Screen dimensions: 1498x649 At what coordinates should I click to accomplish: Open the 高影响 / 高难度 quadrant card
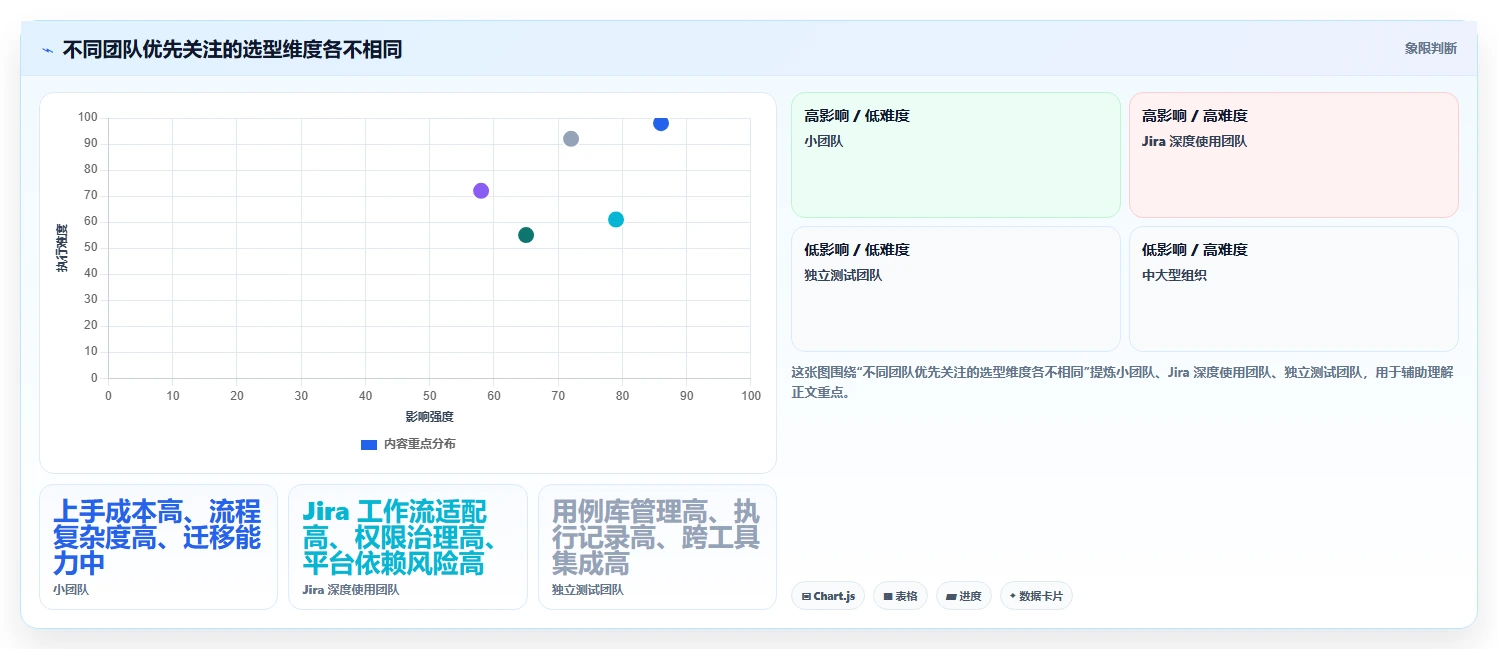pos(1294,155)
